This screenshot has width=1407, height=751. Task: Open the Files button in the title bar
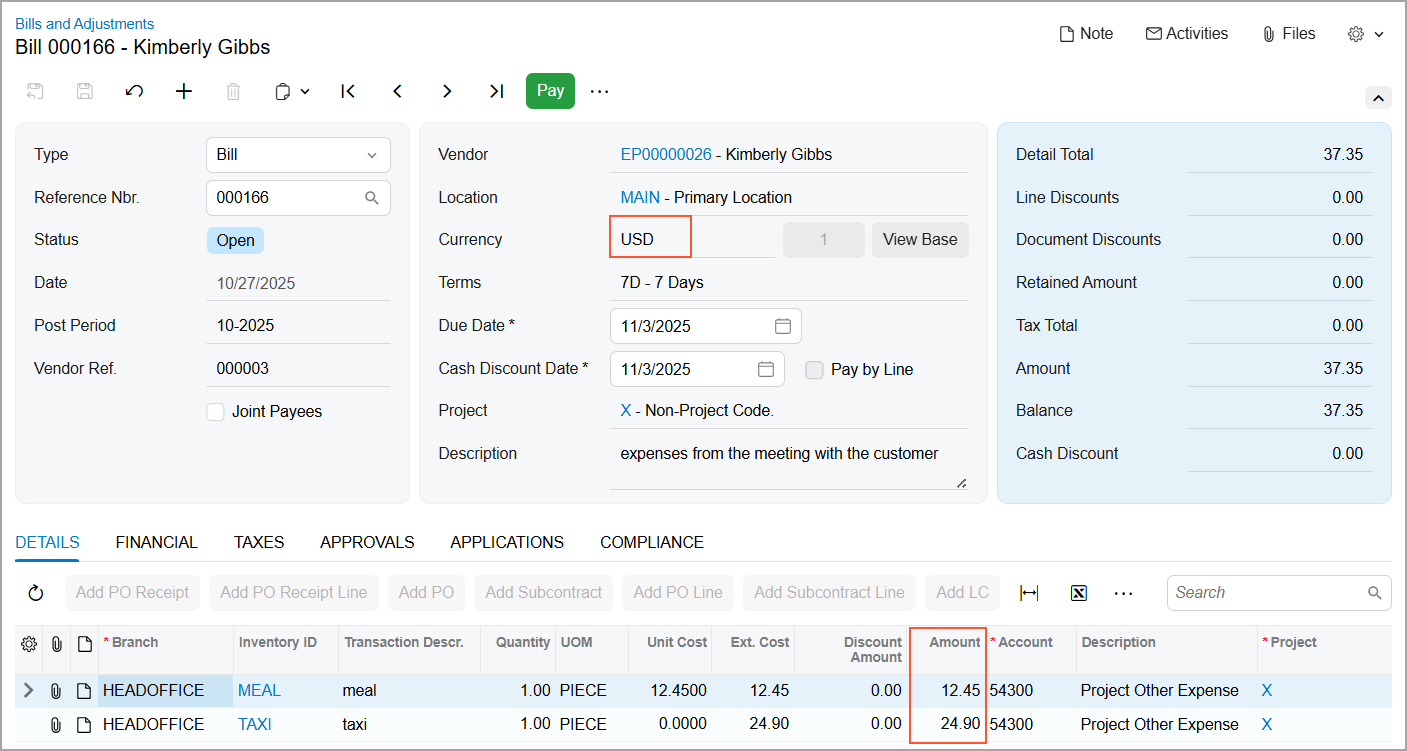[1289, 34]
